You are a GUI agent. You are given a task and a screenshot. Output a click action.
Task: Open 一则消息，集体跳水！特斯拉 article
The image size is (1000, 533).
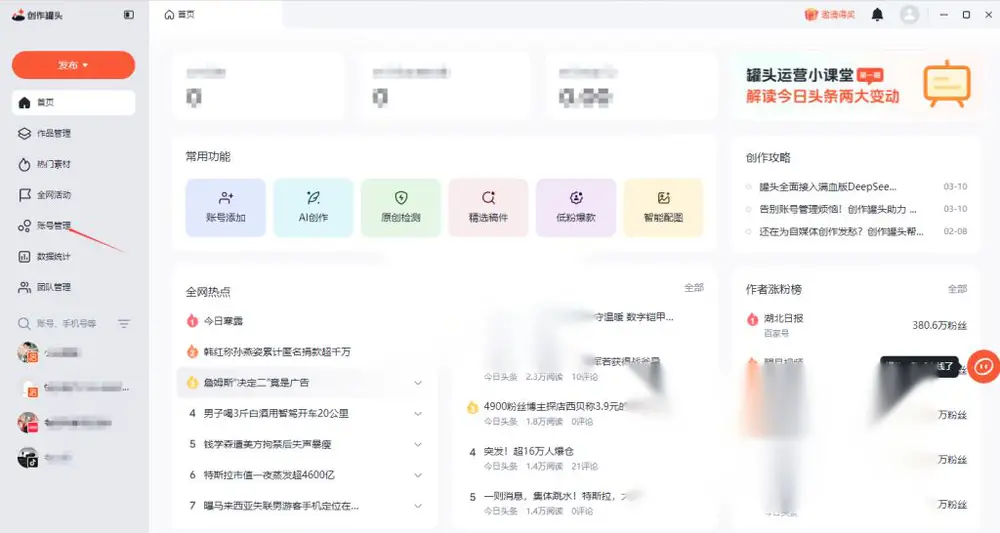click(x=556, y=496)
